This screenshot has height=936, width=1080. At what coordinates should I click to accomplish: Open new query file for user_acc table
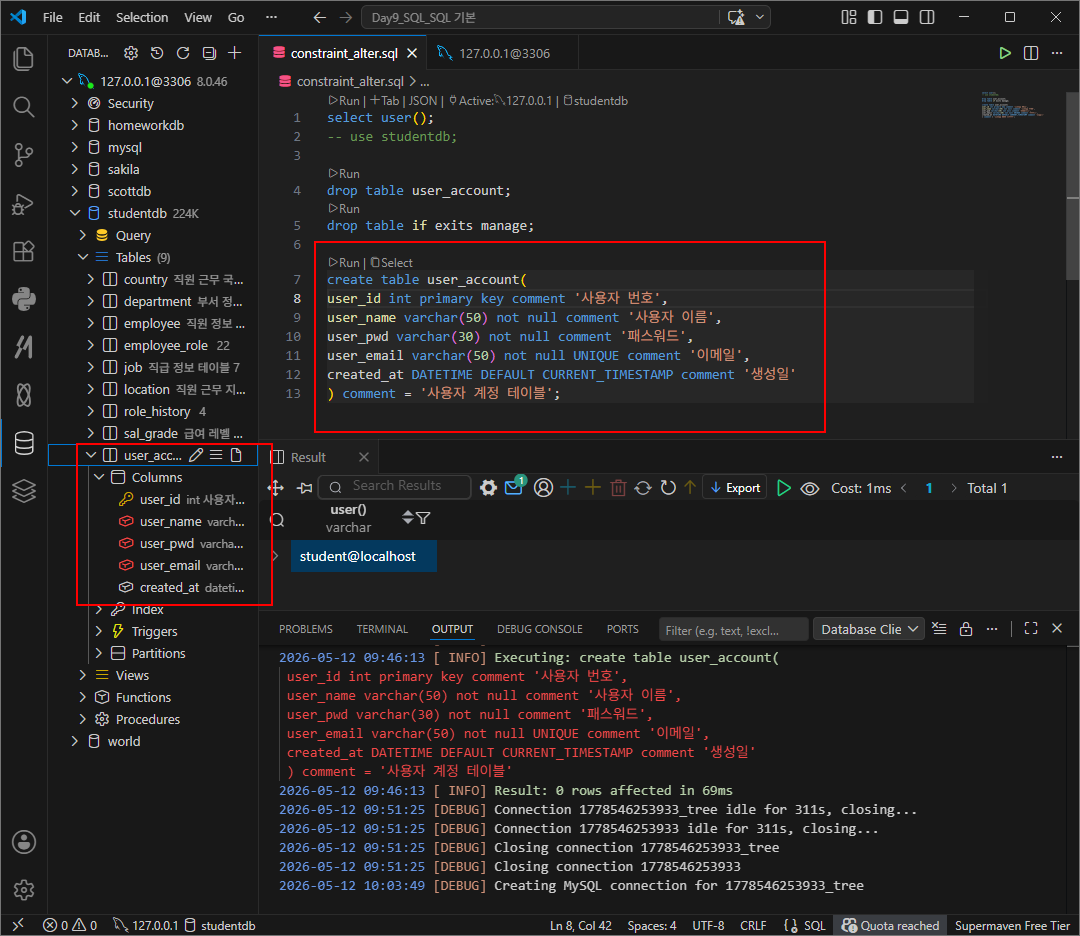coord(236,455)
